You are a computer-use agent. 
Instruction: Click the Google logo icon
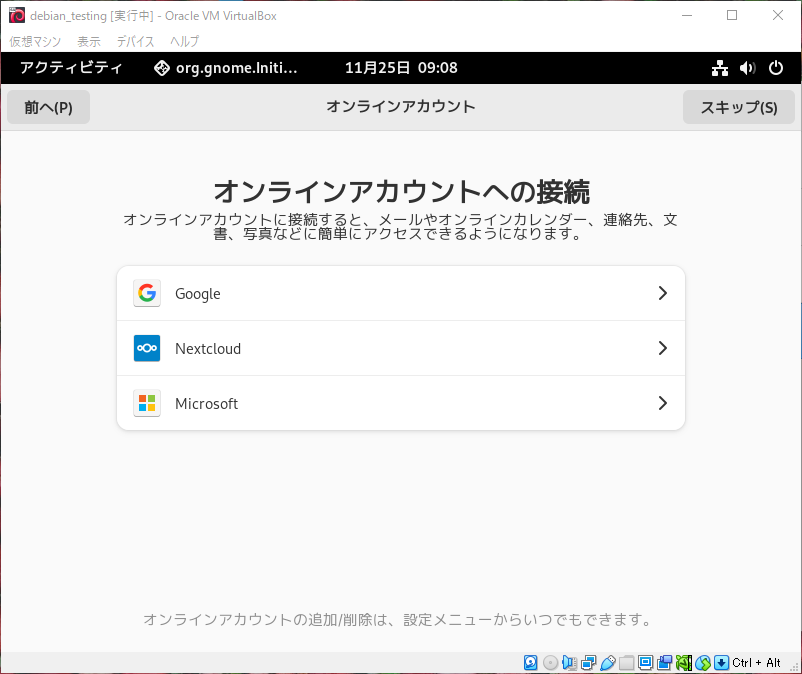[x=147, y=293]
